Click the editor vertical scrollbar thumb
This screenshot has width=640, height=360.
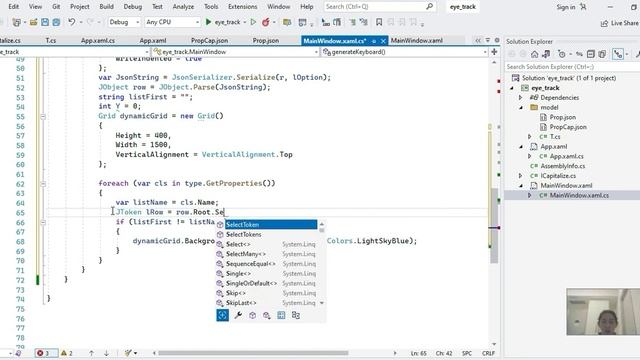[x=493, y=225]
